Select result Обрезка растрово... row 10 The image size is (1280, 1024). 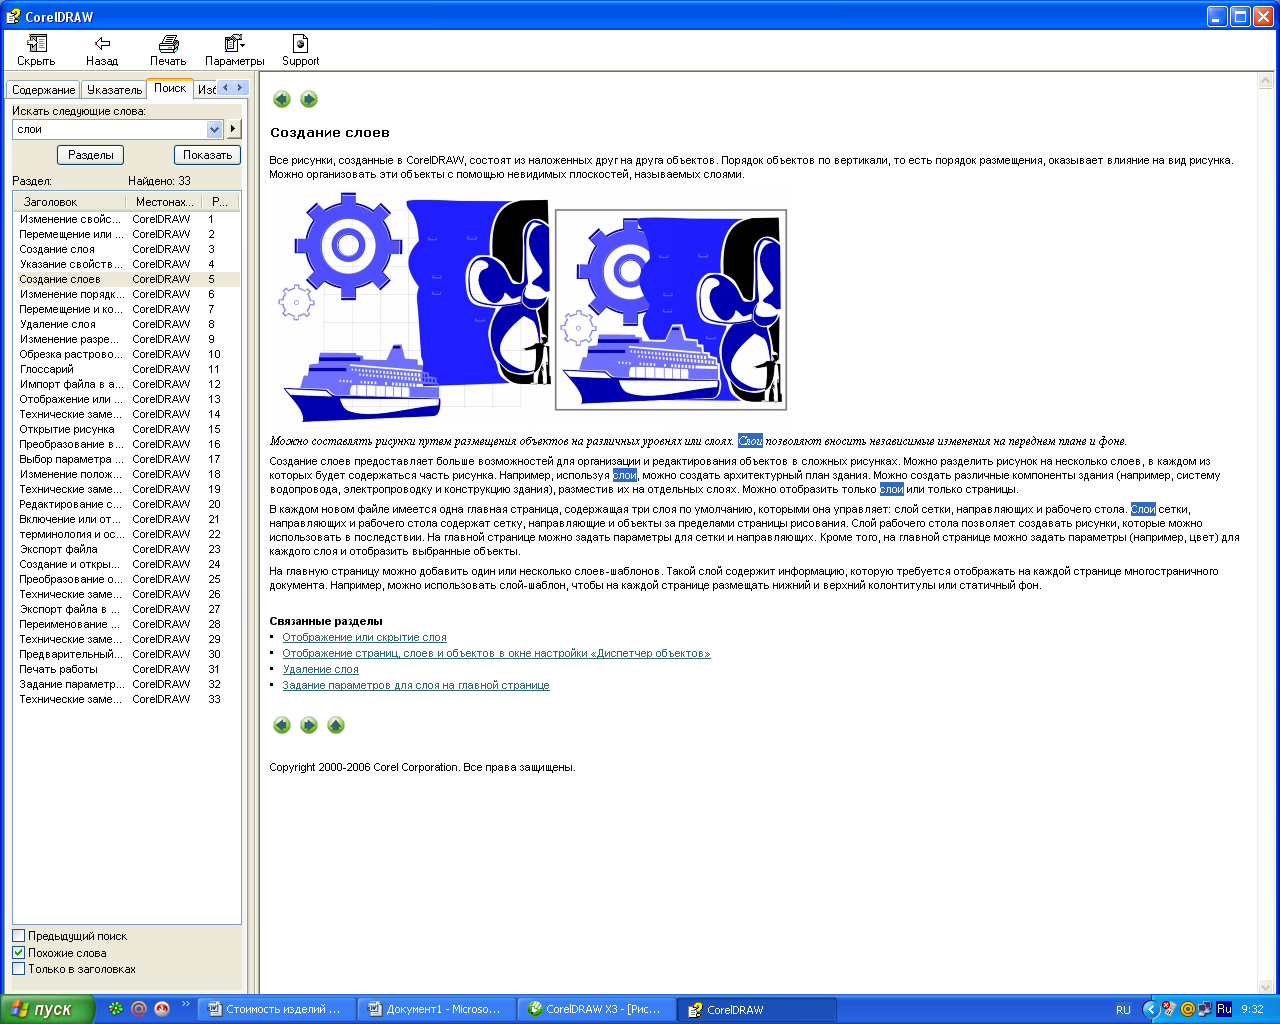pos(126,354)
